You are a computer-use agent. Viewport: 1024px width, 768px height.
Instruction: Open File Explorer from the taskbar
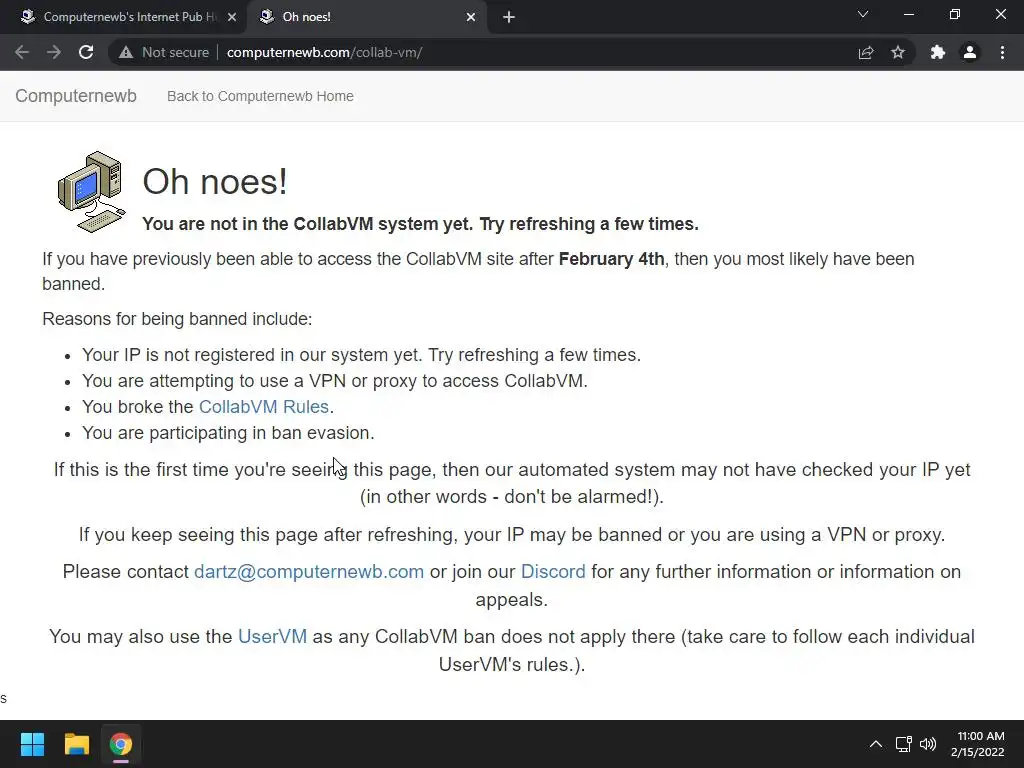pyautogui.click(x=76, y=744)
